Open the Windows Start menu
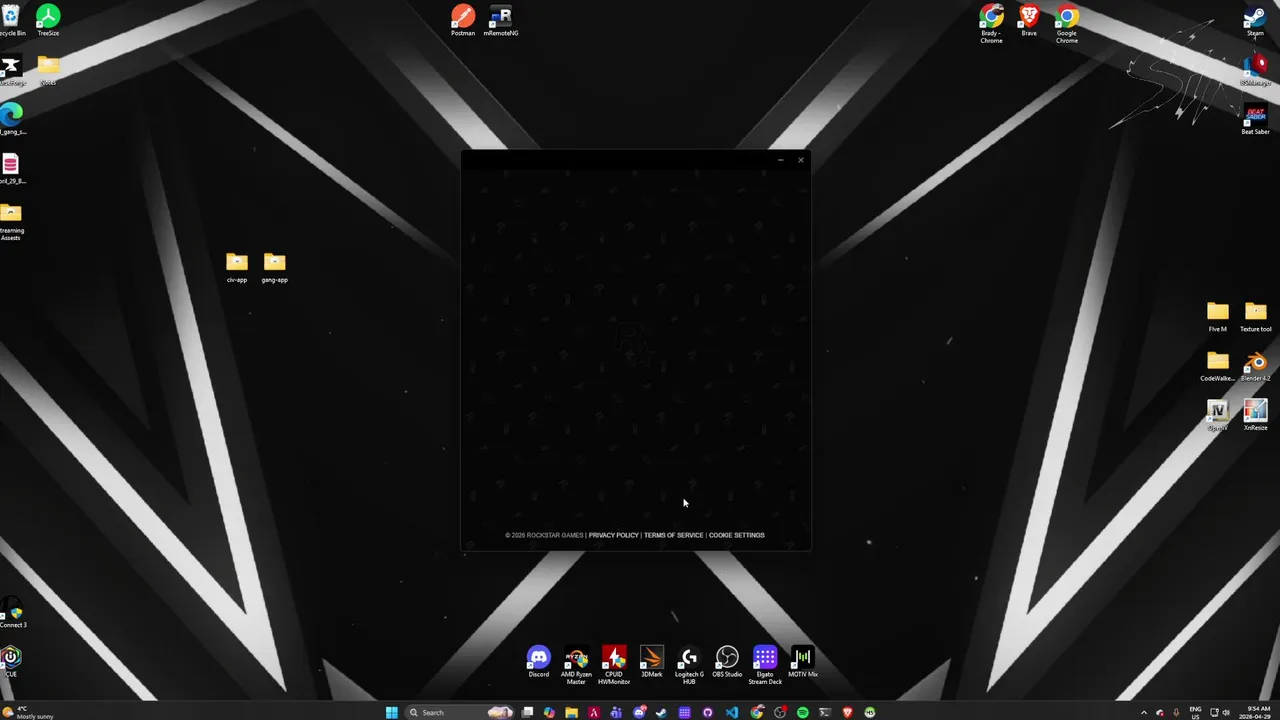The image size is (1280, 720). (x=392, y=712)
